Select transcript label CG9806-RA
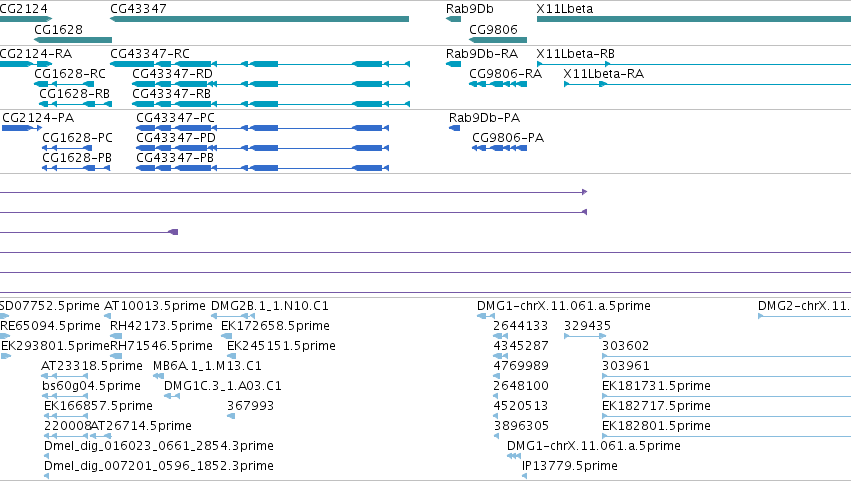 click(x=505, y=73)
